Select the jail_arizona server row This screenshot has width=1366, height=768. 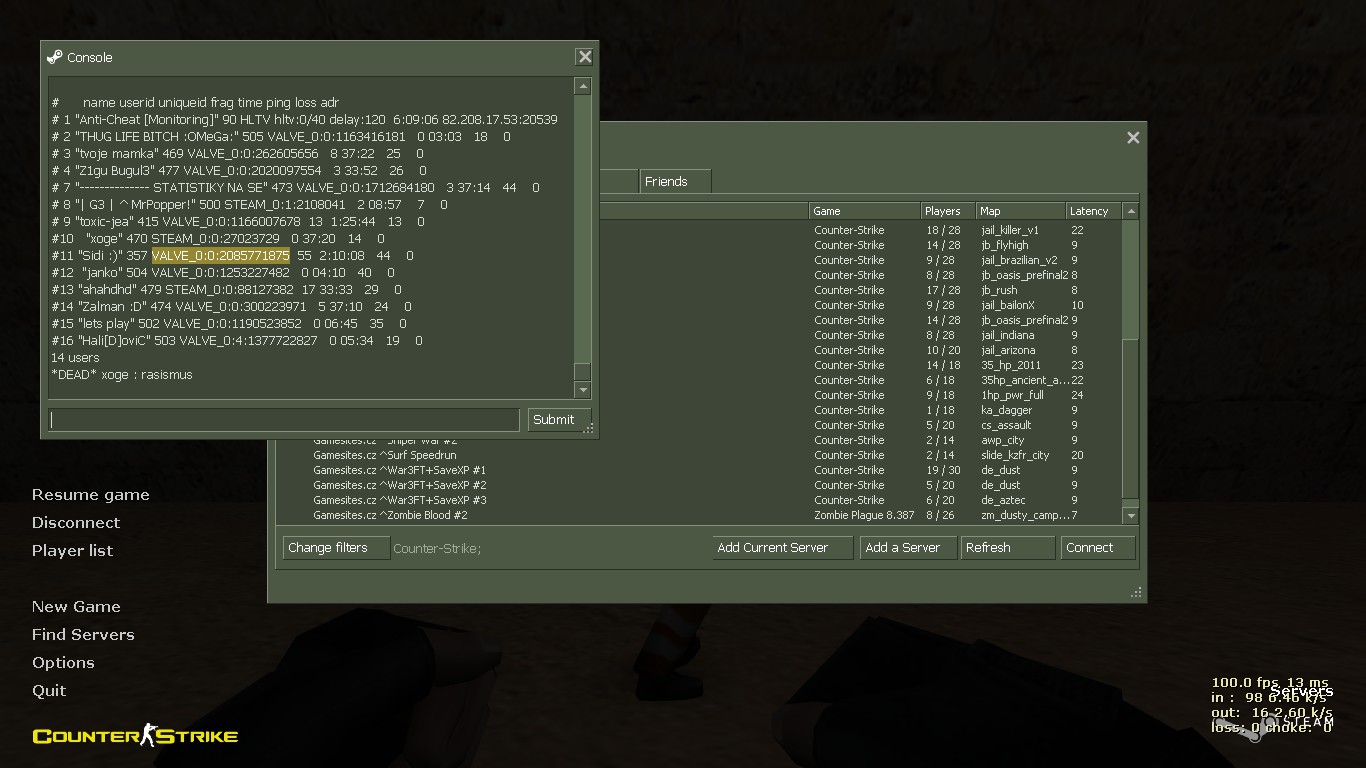pyautogui.click(x=860, y=350)
